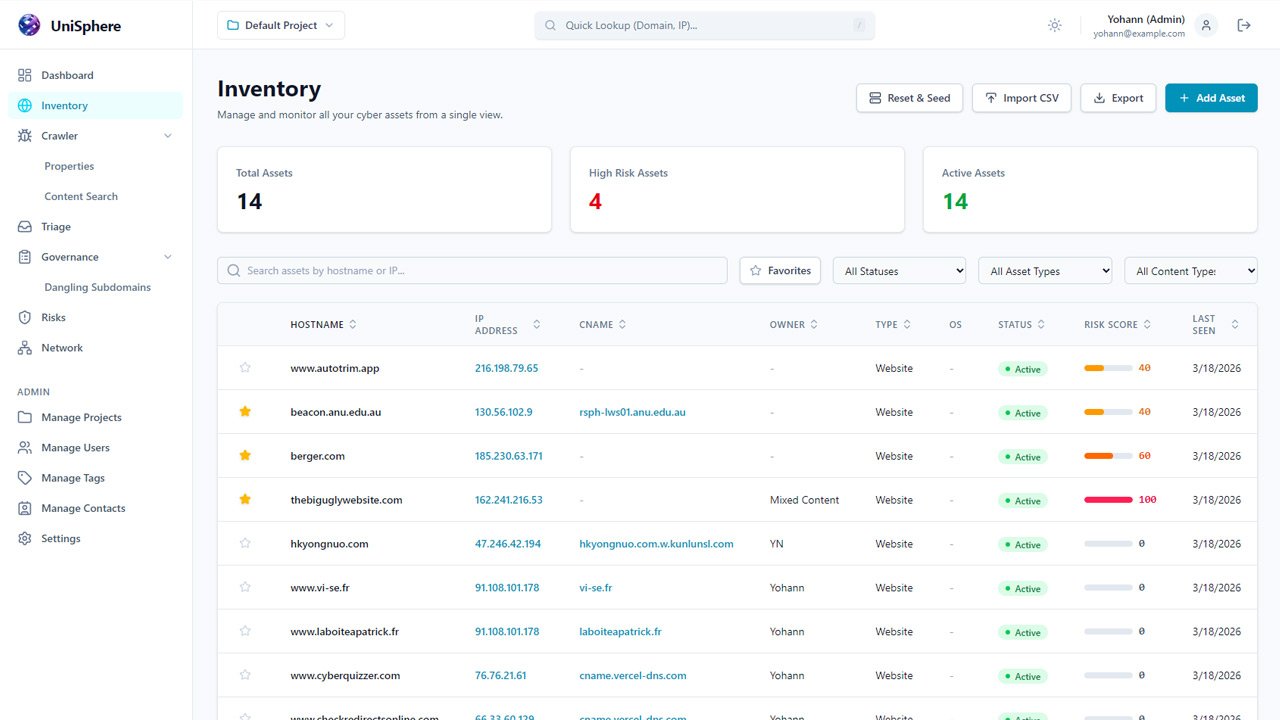
Task: Click the Risks shield icon in sidebar
Action: coord(25,318)
